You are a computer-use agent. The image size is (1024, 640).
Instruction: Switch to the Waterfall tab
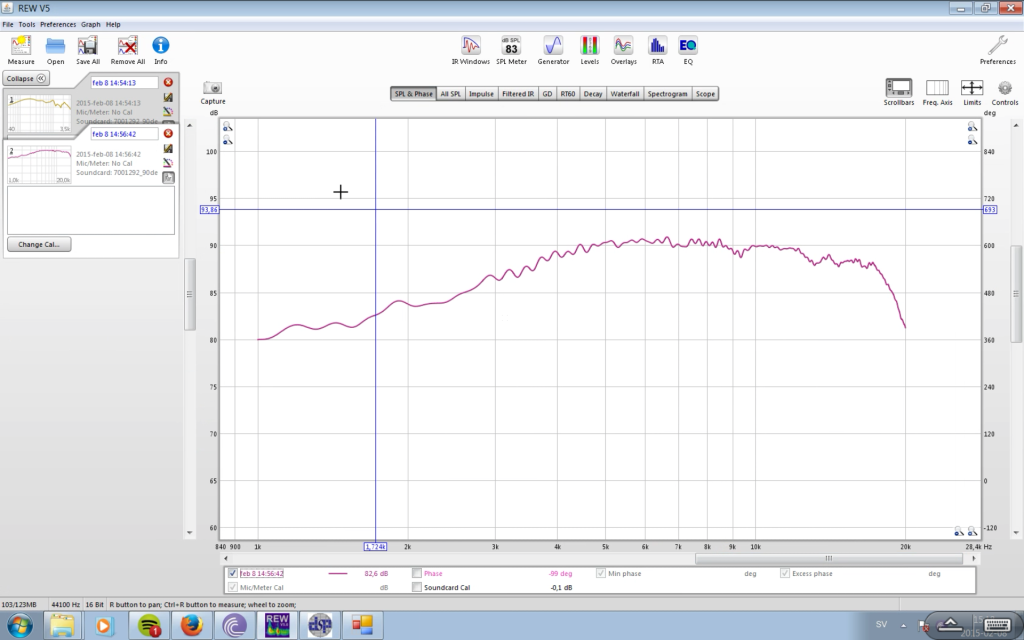[x=624, y=93]
